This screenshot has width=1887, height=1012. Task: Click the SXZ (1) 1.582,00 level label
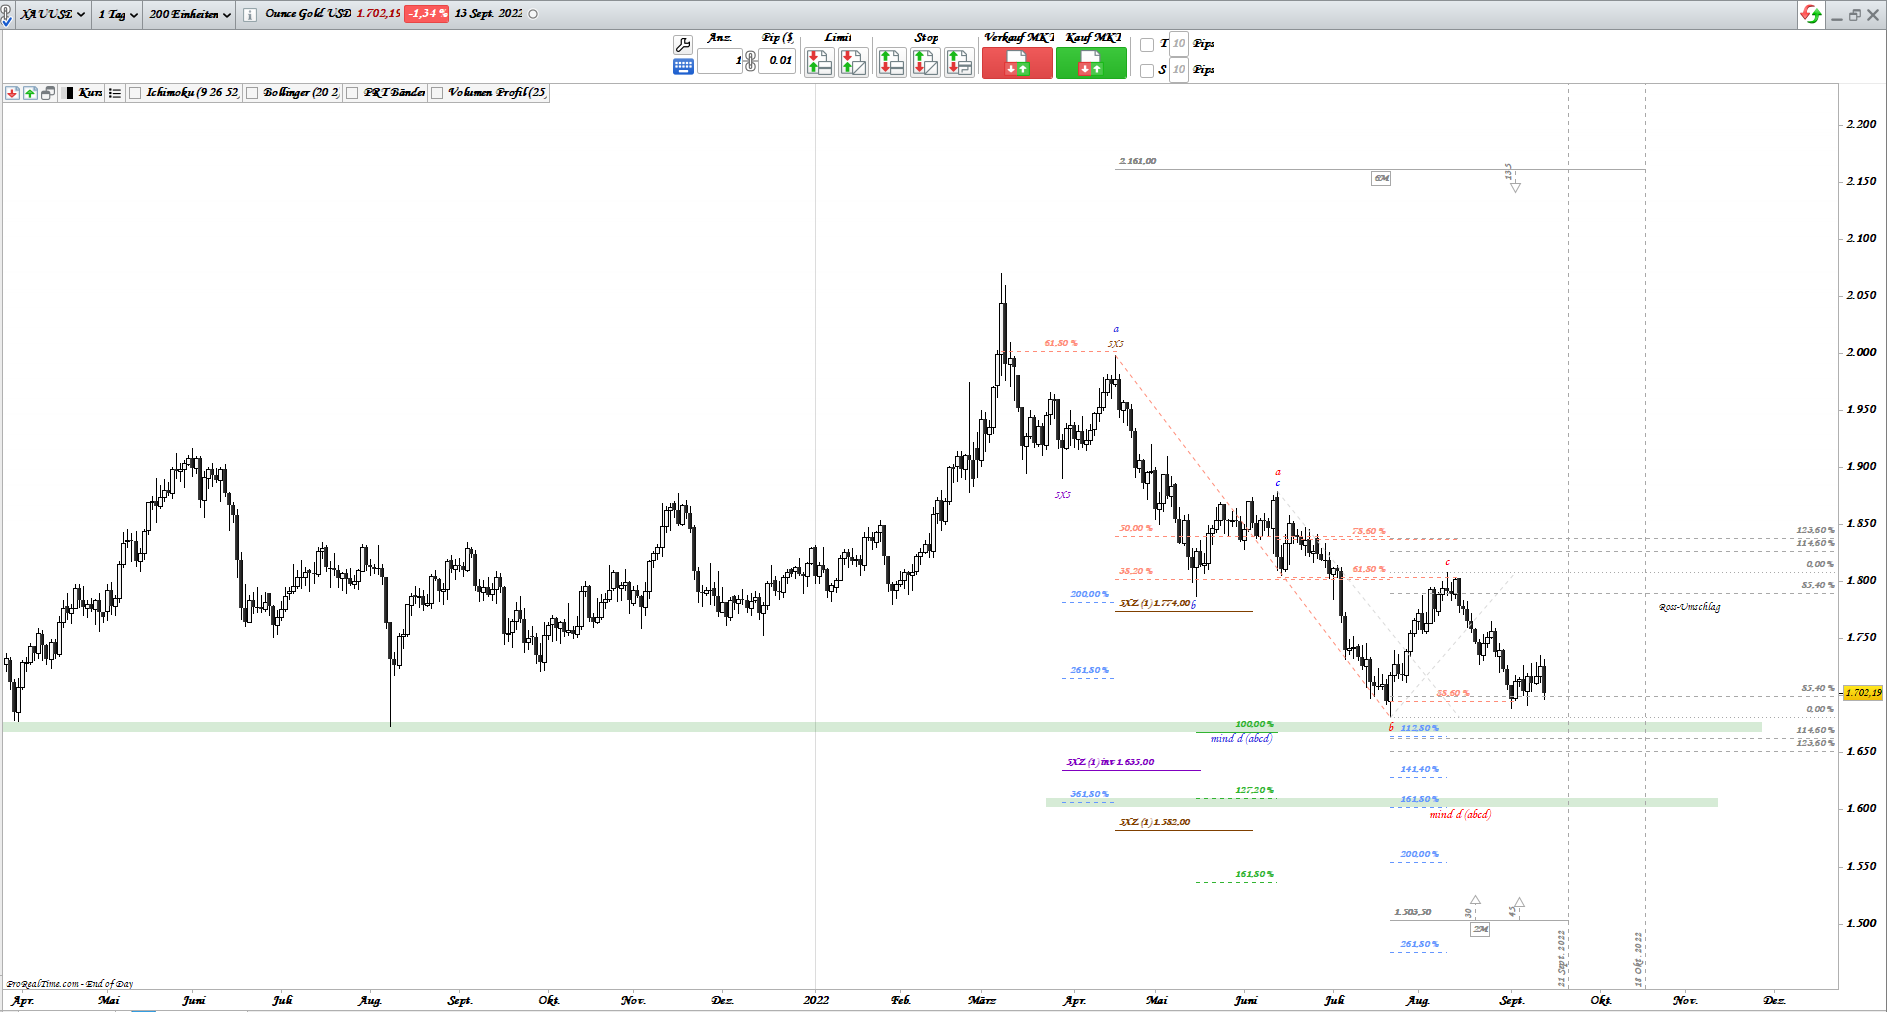[1155, 822]
